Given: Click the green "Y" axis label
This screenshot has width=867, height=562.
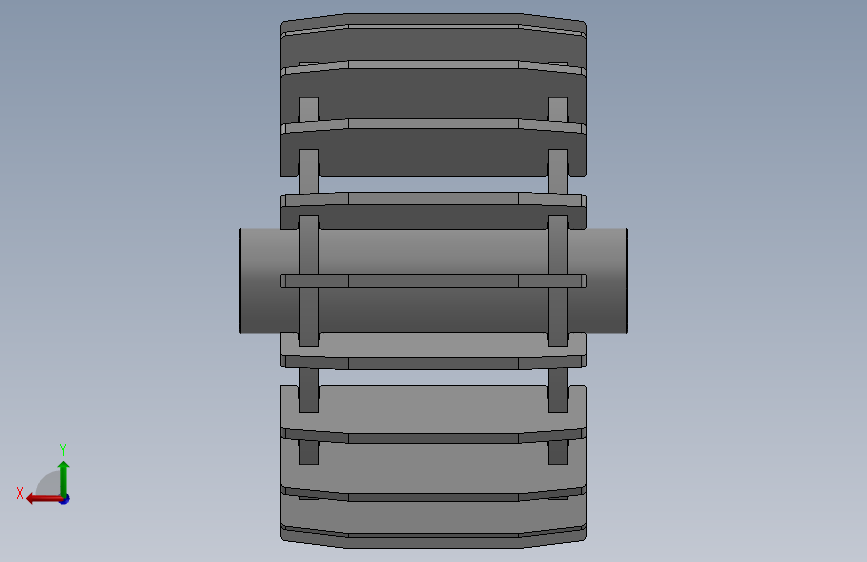Looking at the screenshot, I should point(63,449).
